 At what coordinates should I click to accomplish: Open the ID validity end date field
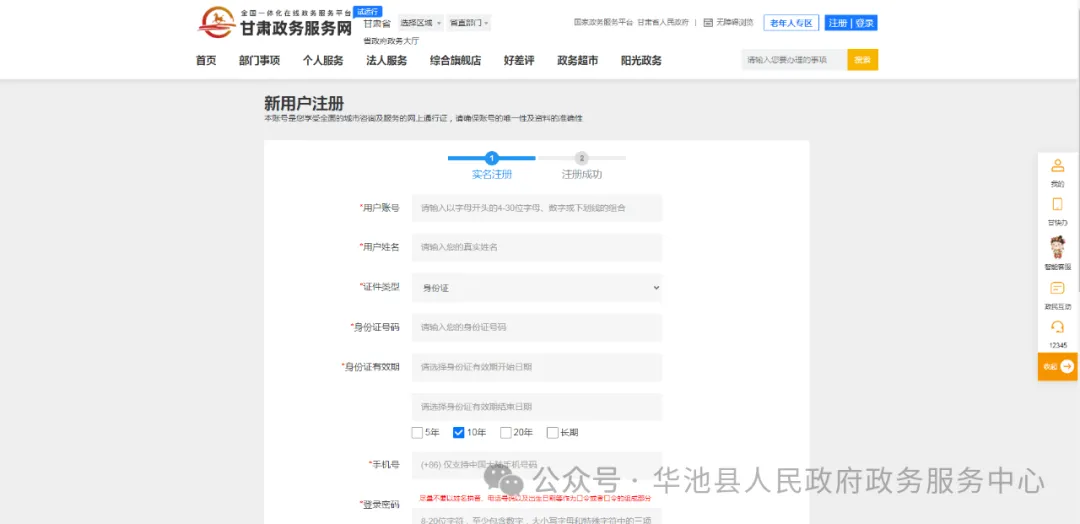pos(537,407)
